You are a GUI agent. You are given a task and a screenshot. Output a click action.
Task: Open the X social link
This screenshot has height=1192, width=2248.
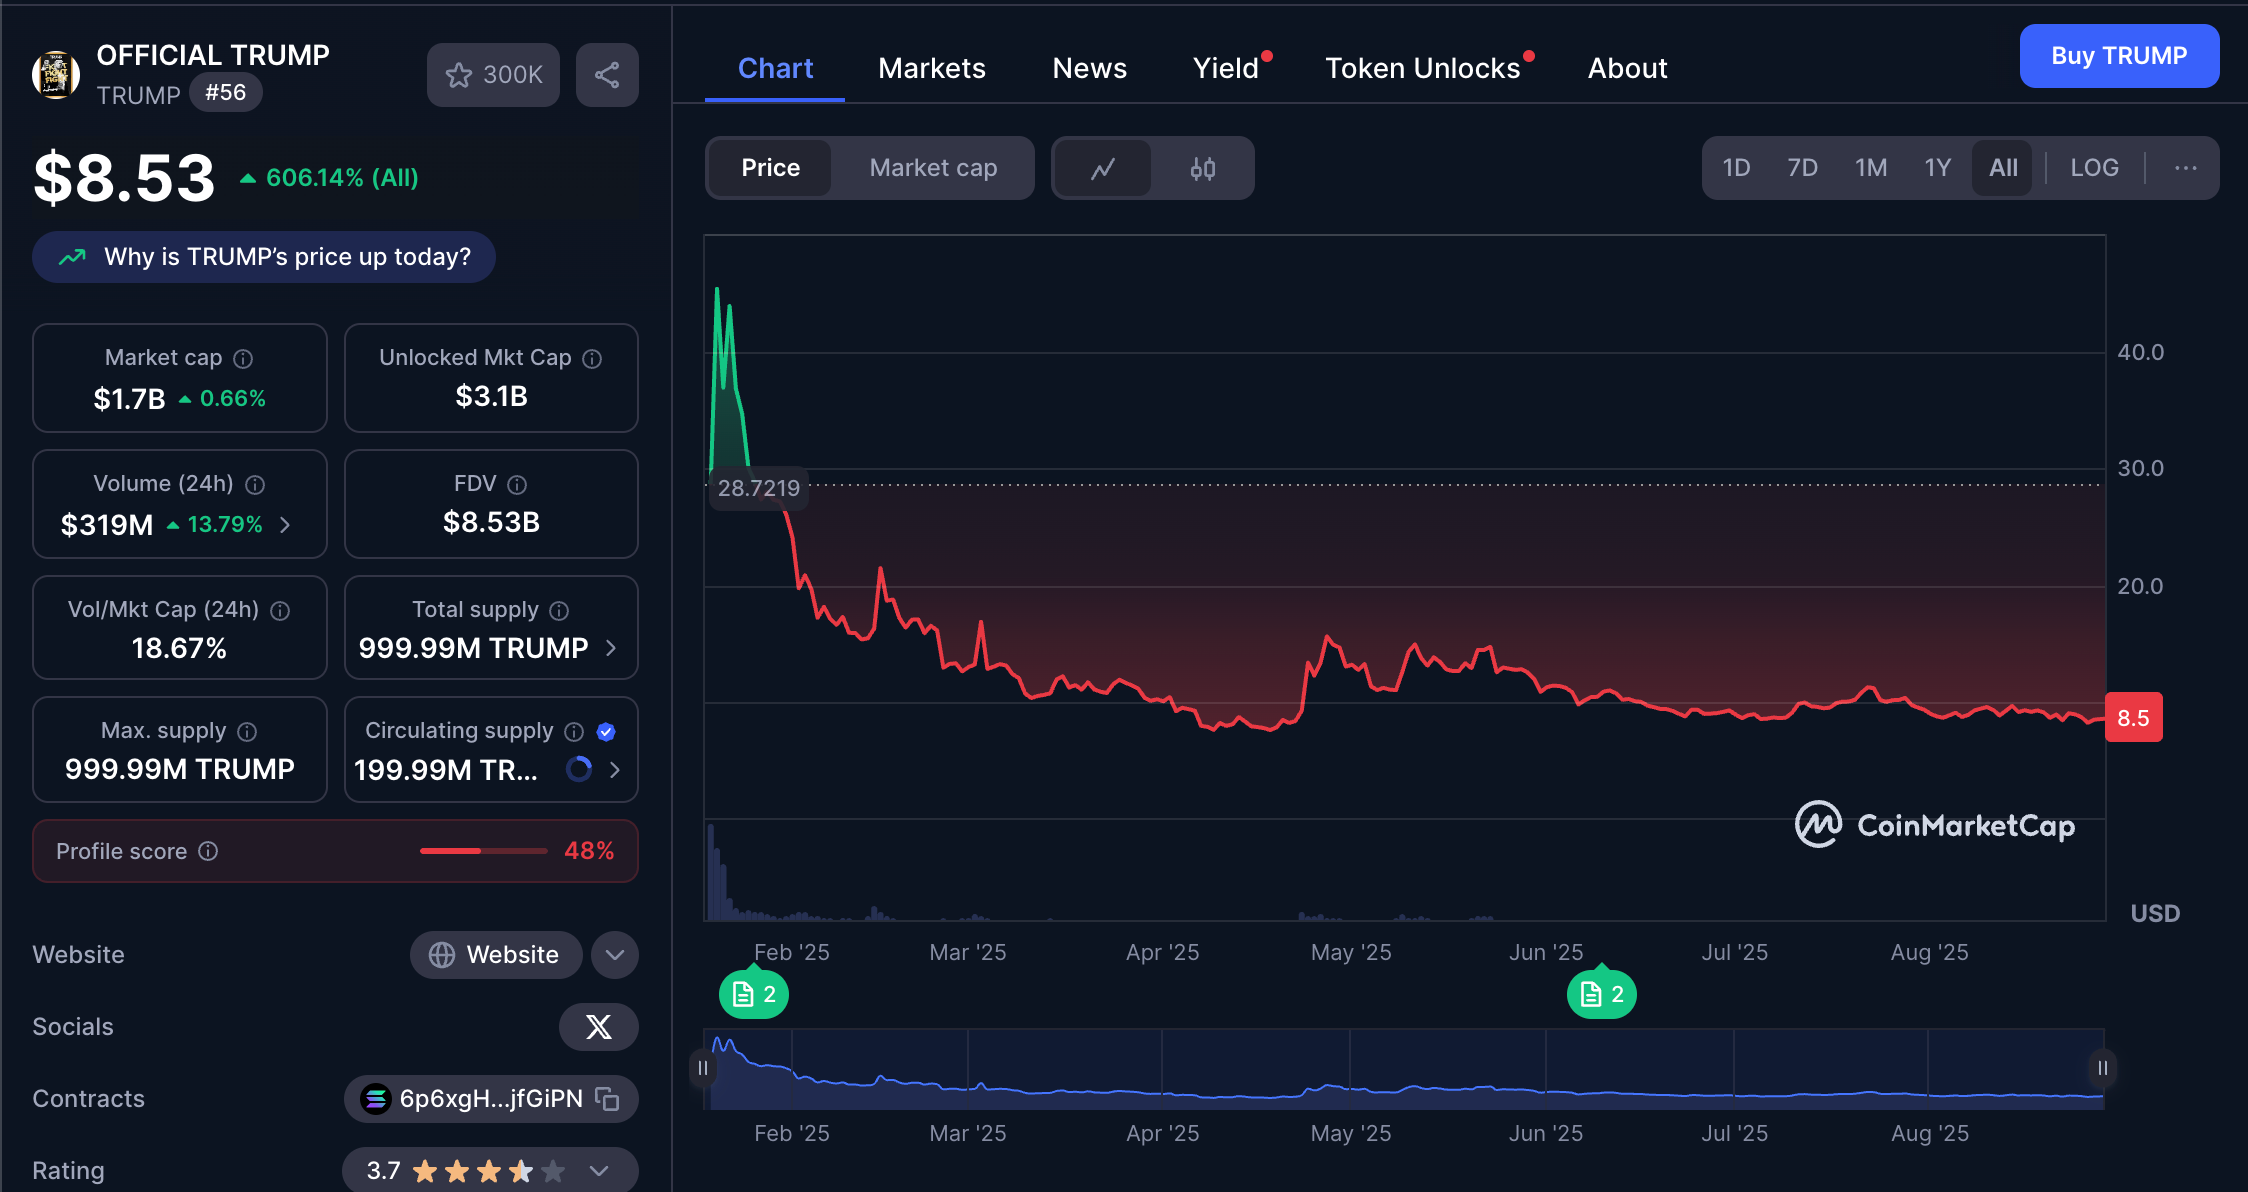[x=598, y=1027]
